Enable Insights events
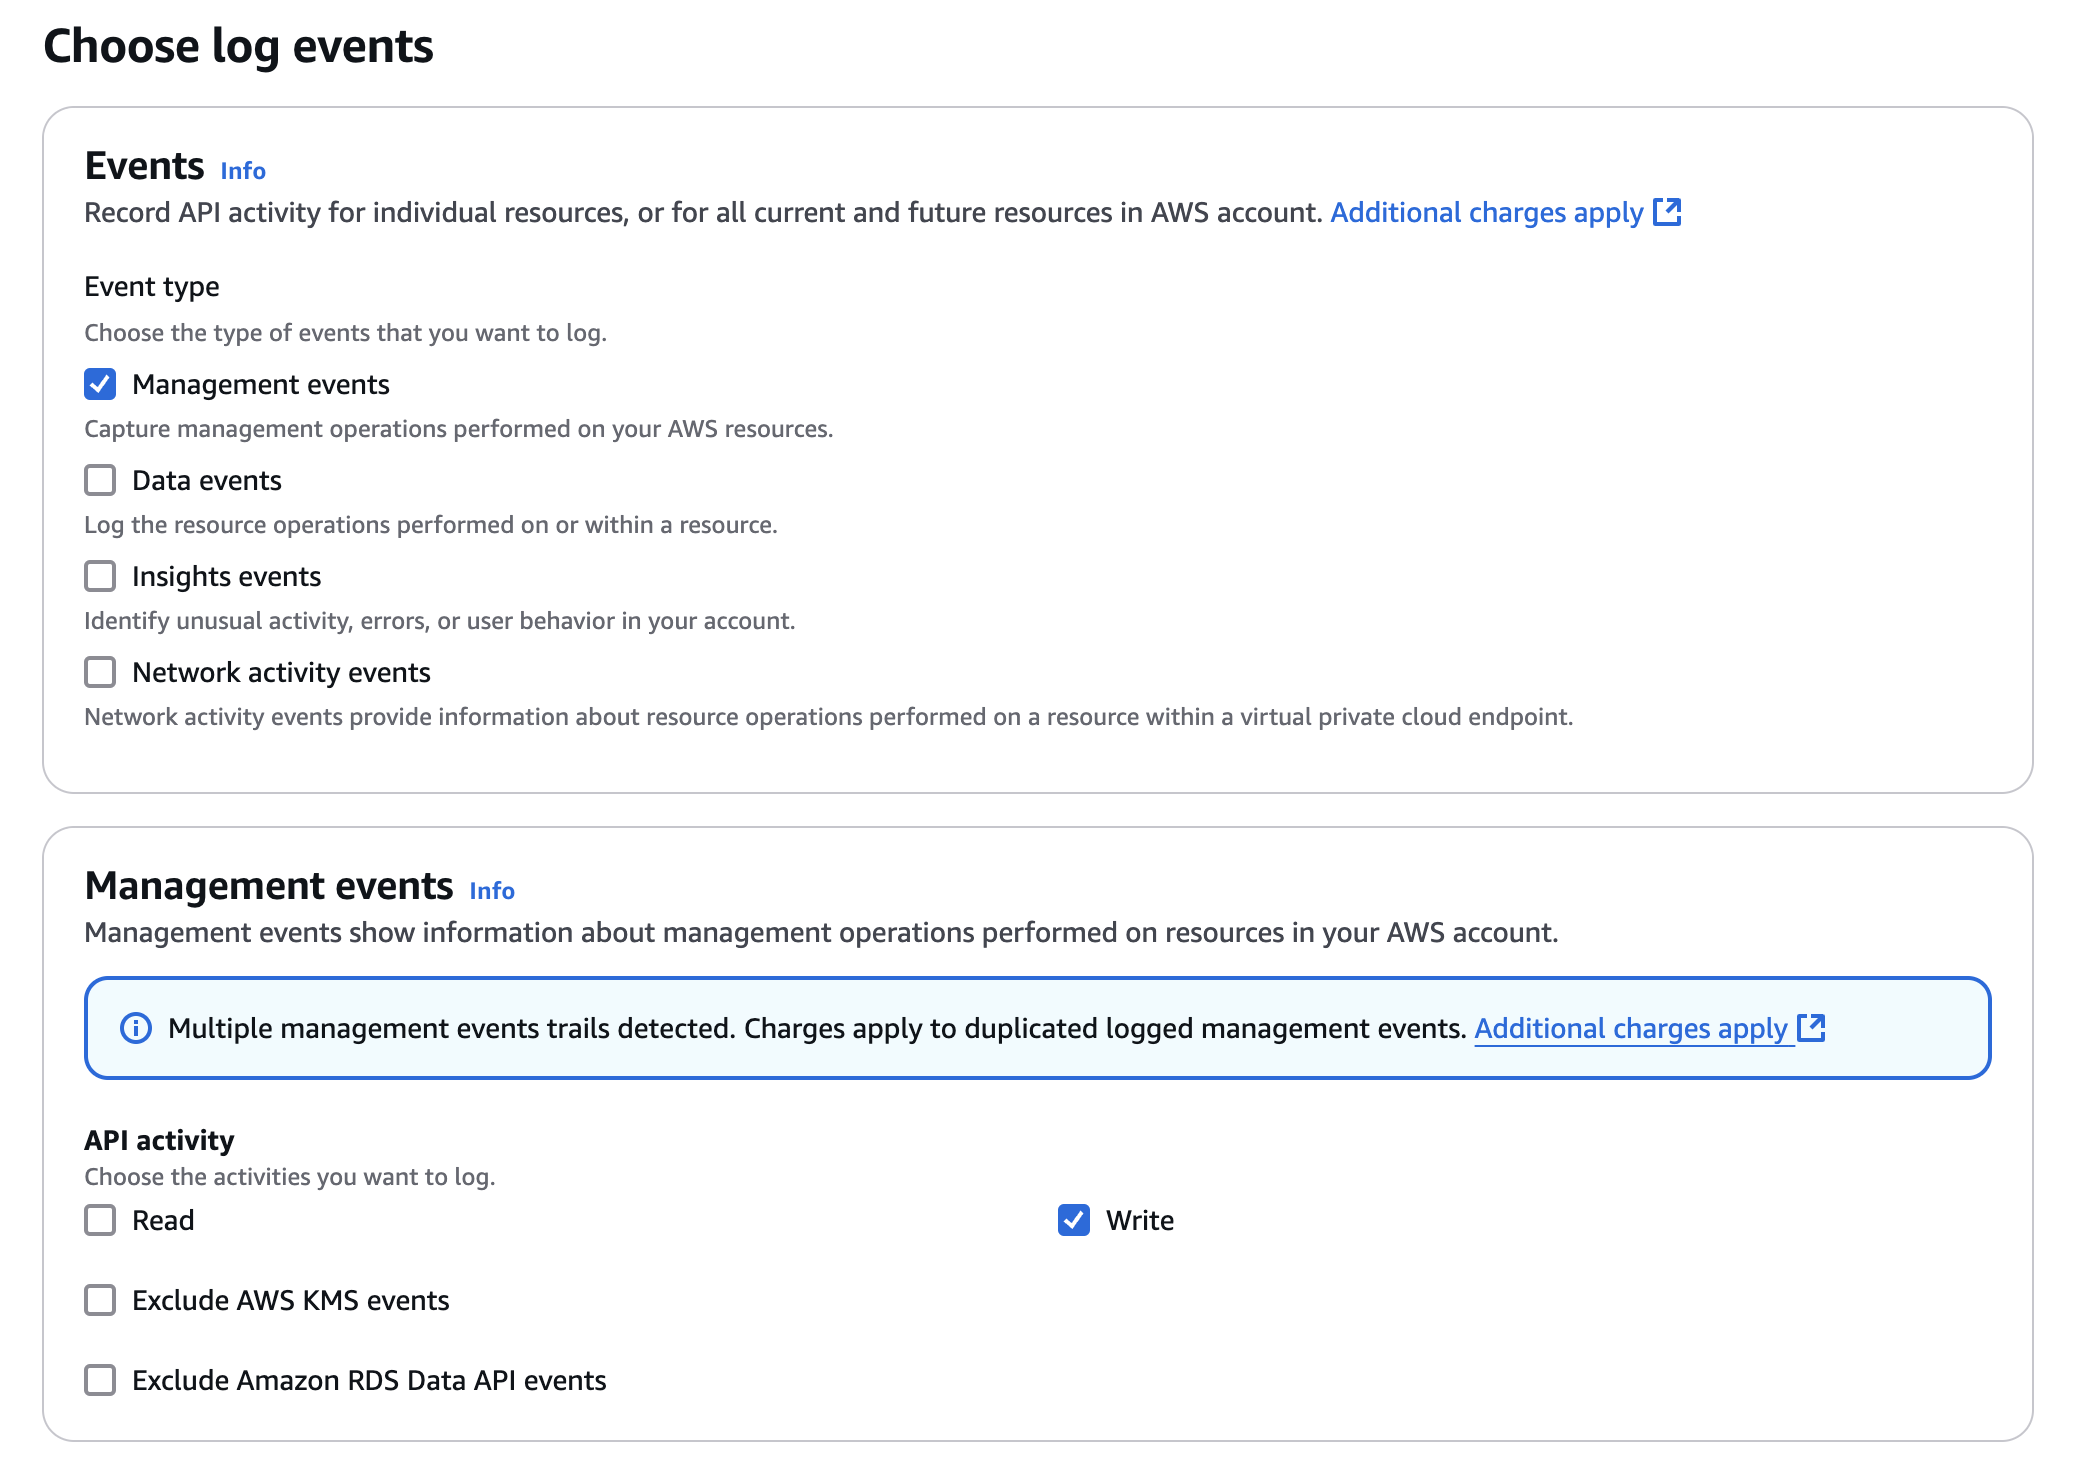This screenshot has width=2090, height=1462. point(99,576)
